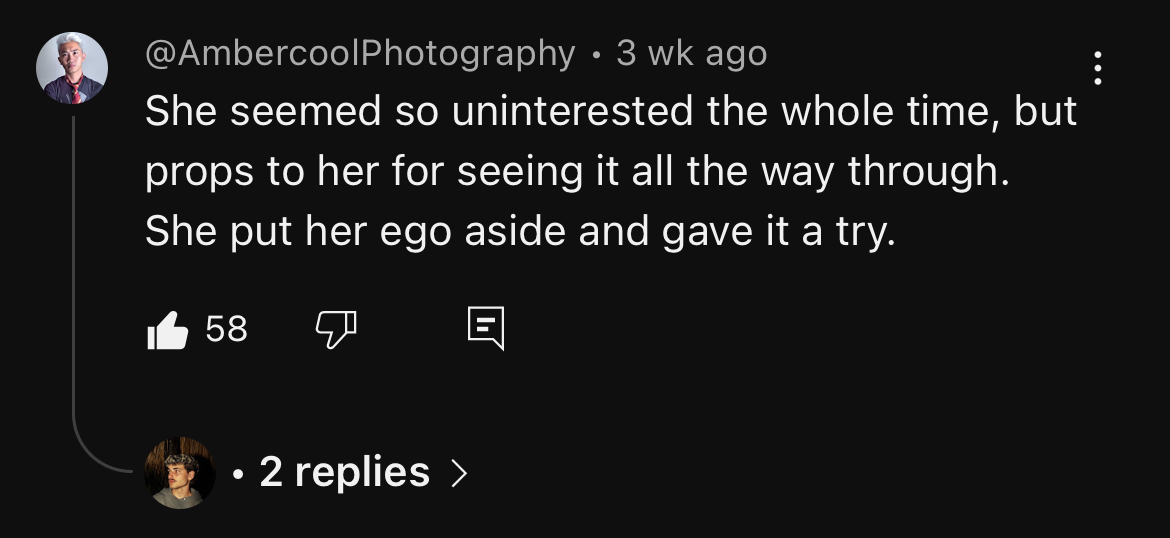Open the @AmbercoolPhotography channel link

tap(360, 53)
